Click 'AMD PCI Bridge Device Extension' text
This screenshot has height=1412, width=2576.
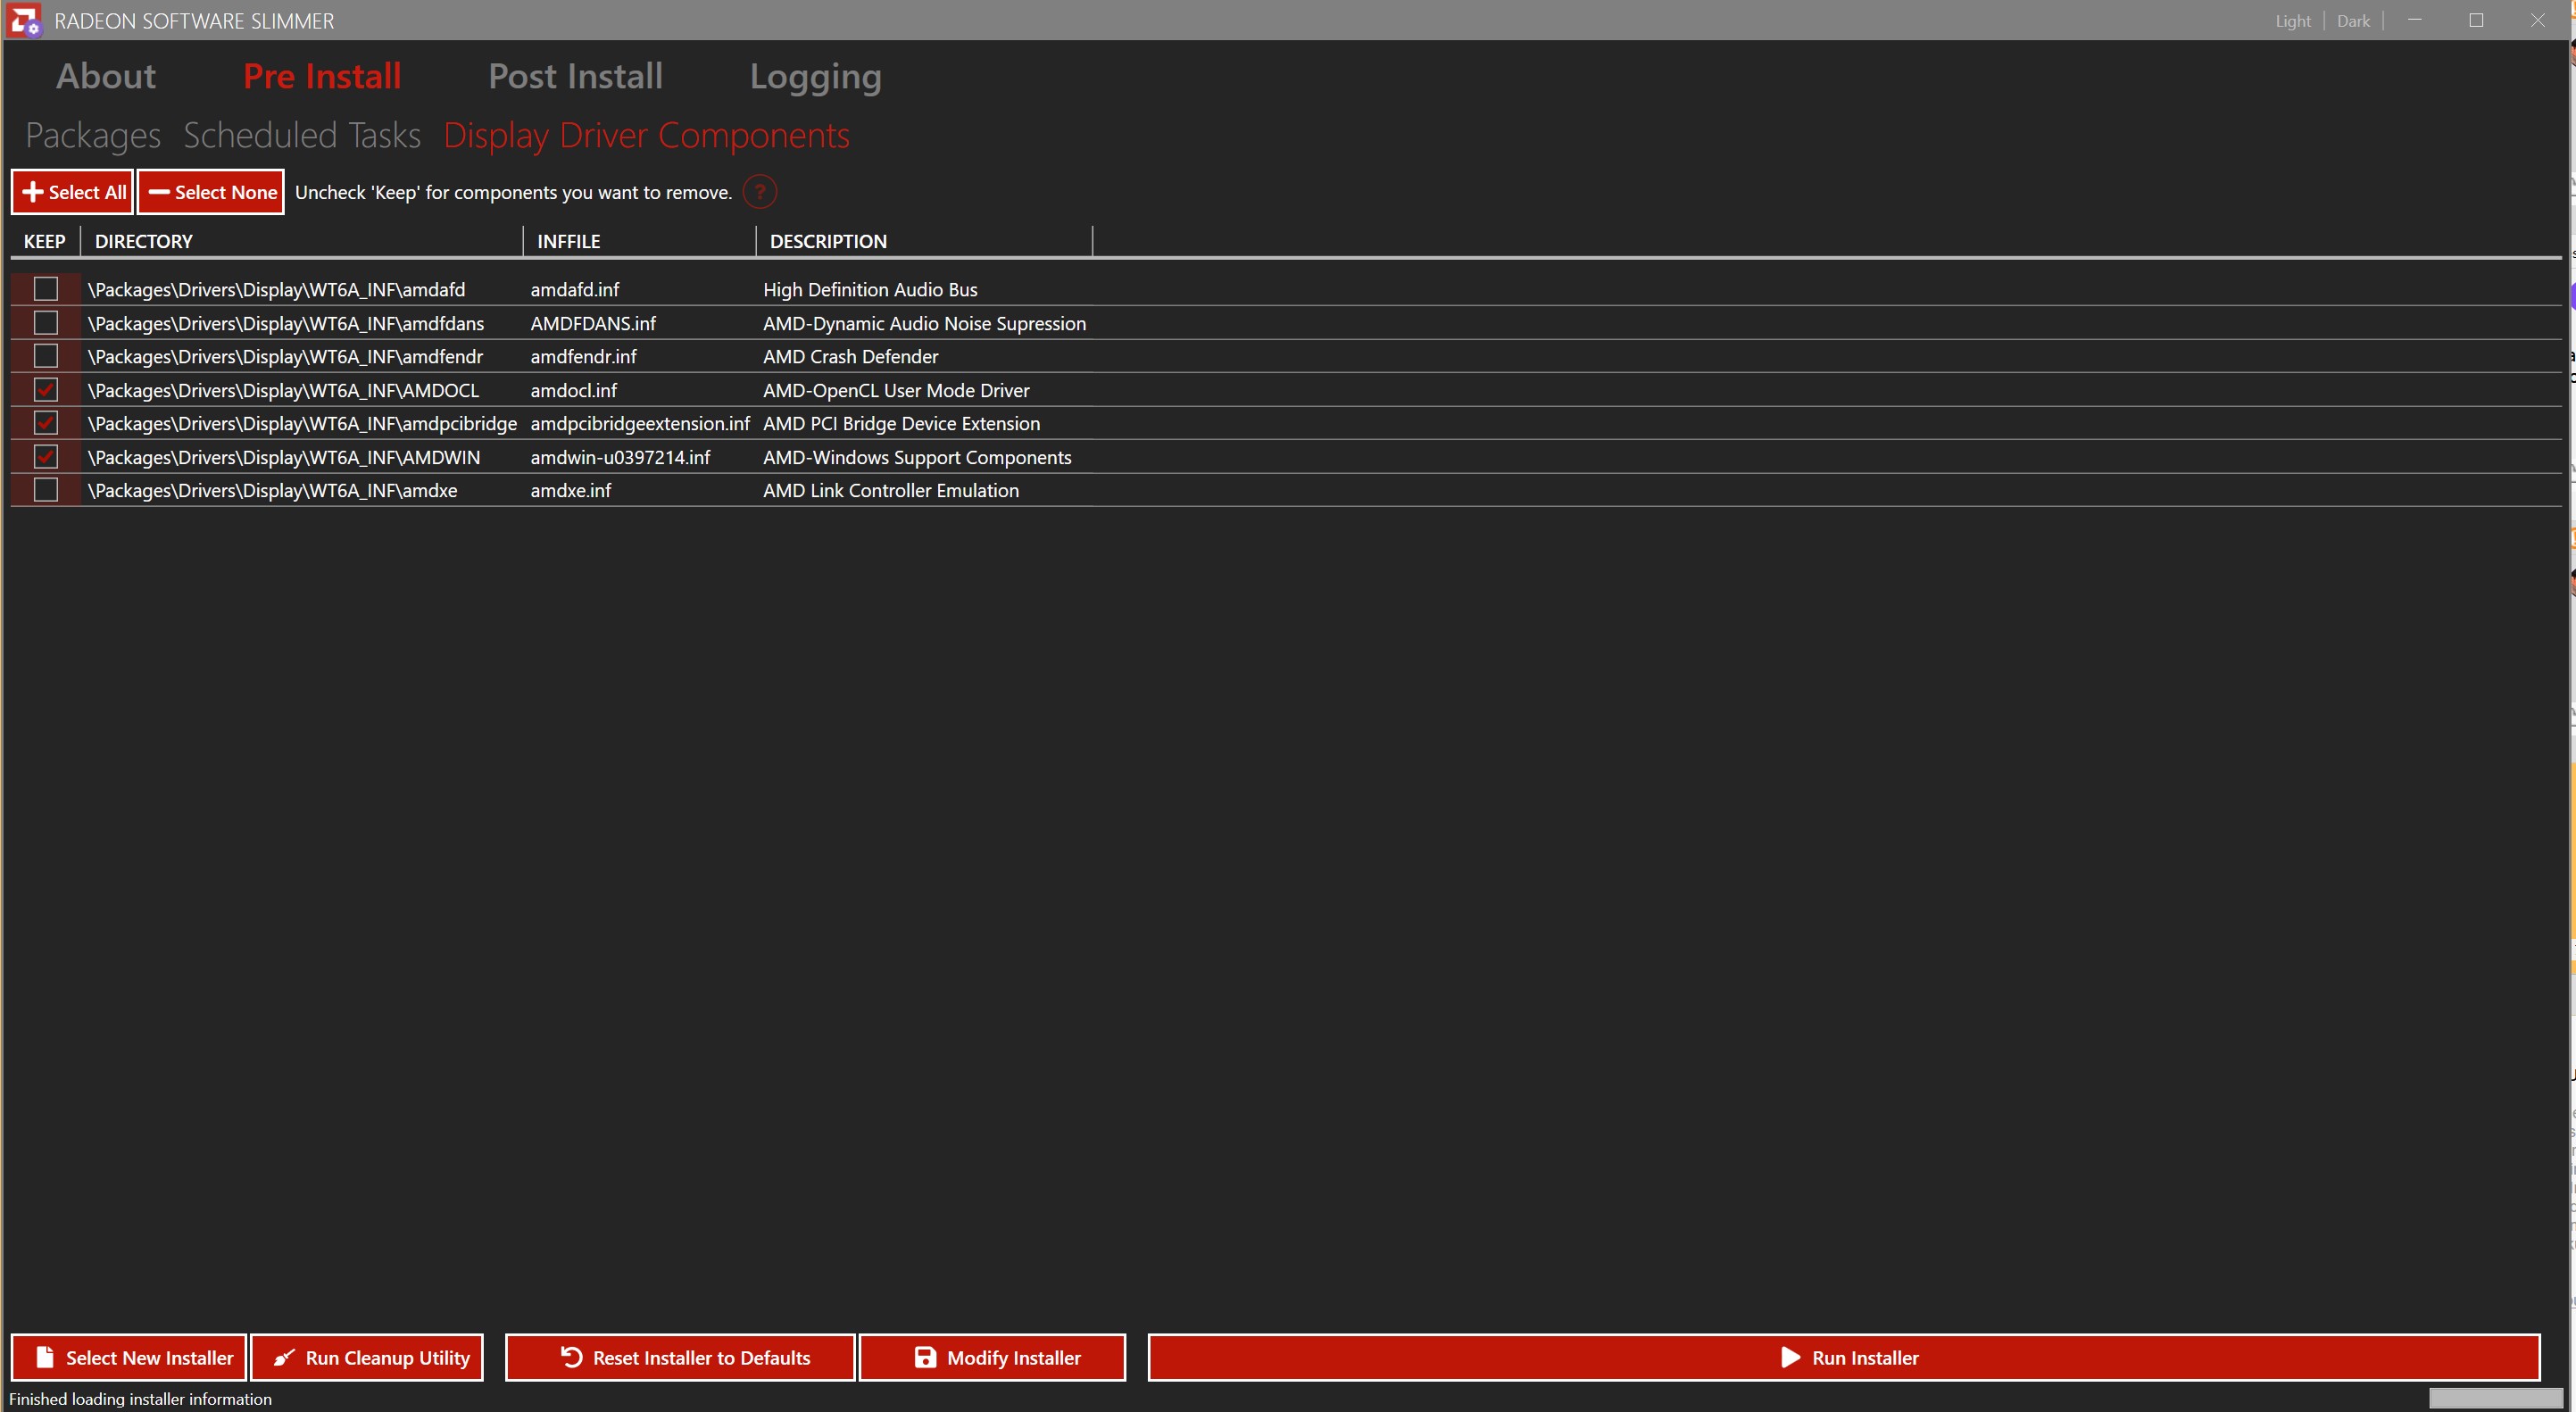tap(901, 423)
